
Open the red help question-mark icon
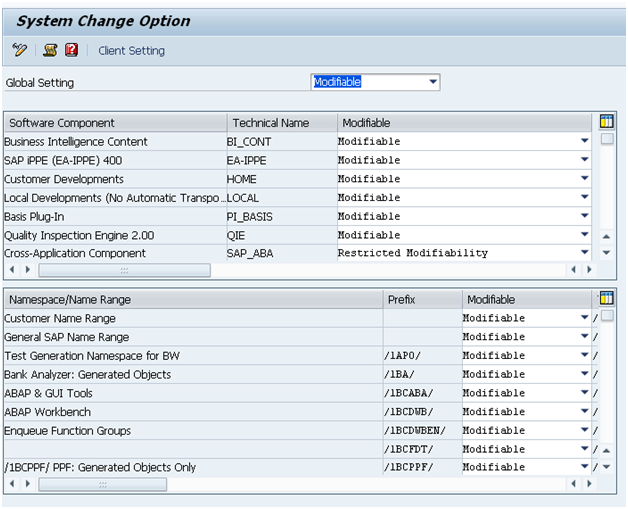coord(72,50)
